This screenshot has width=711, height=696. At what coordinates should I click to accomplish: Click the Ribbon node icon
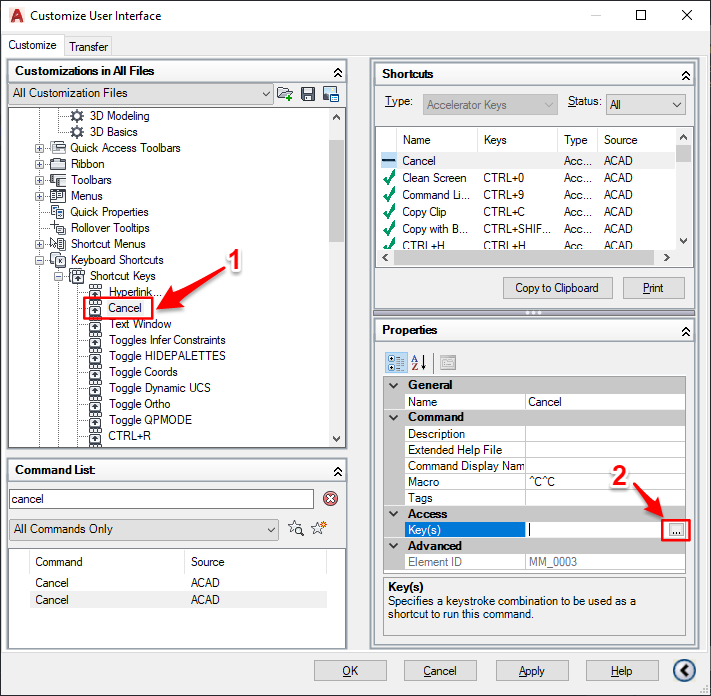point(58,164)
